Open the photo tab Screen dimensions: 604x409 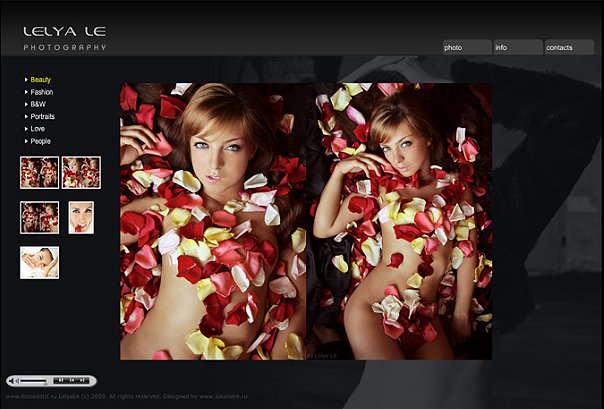(467, 47)
